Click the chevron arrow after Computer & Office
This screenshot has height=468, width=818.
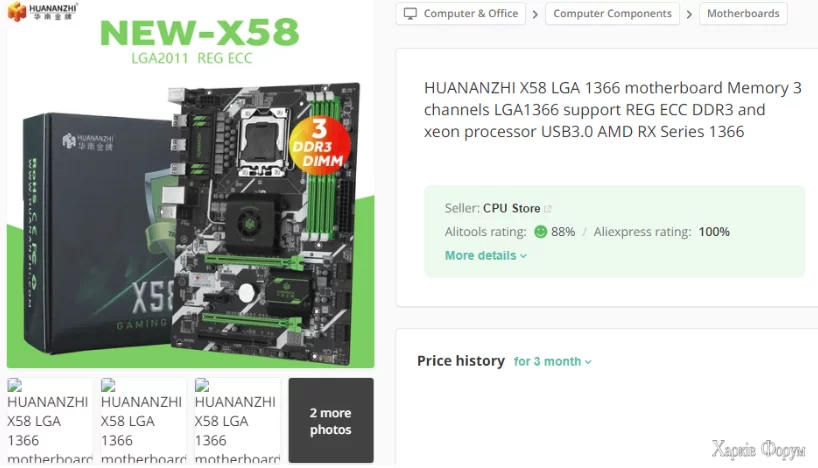(535, 14)
